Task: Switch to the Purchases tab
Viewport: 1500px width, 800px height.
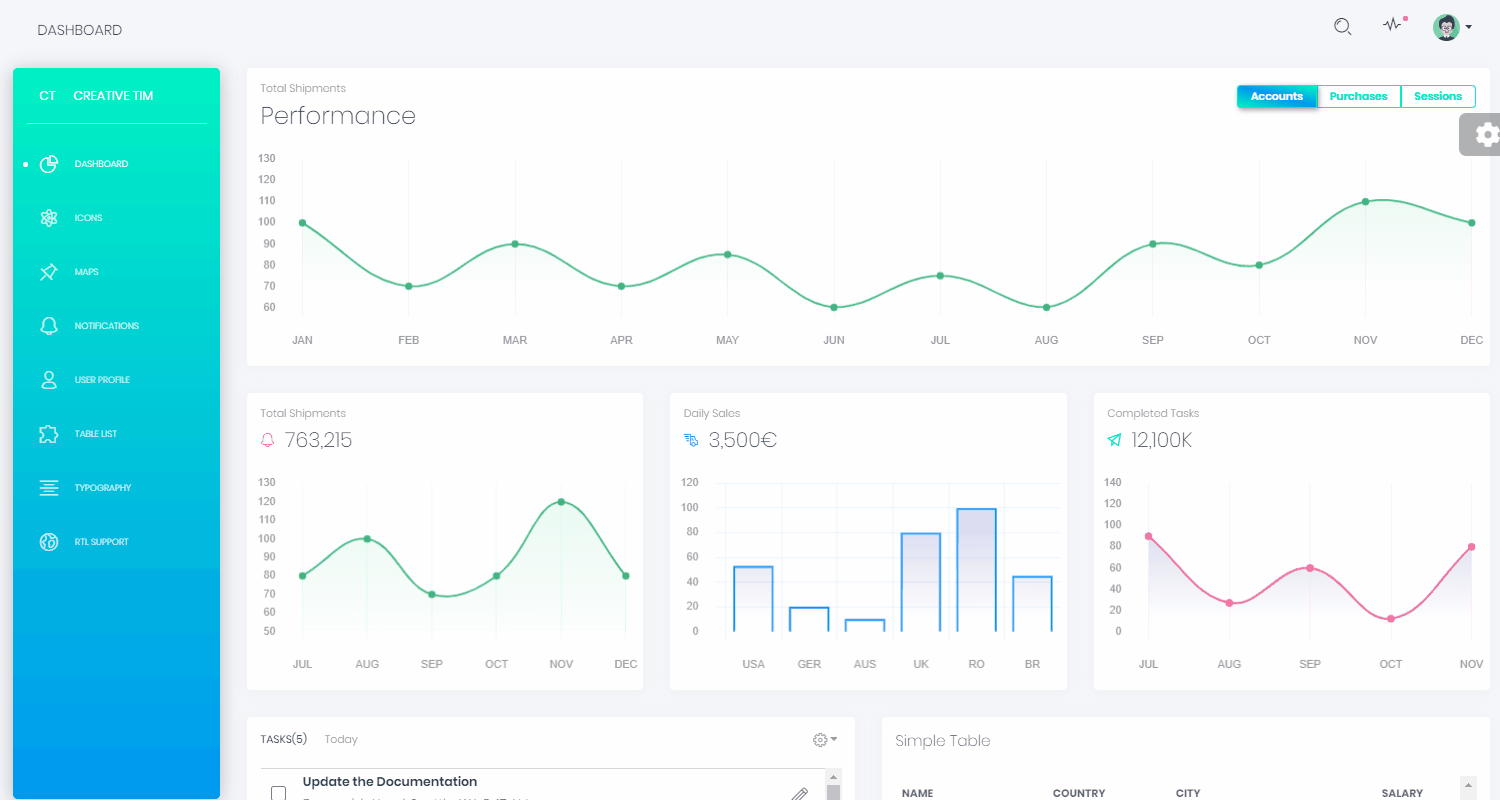Action: [1358, 96]
